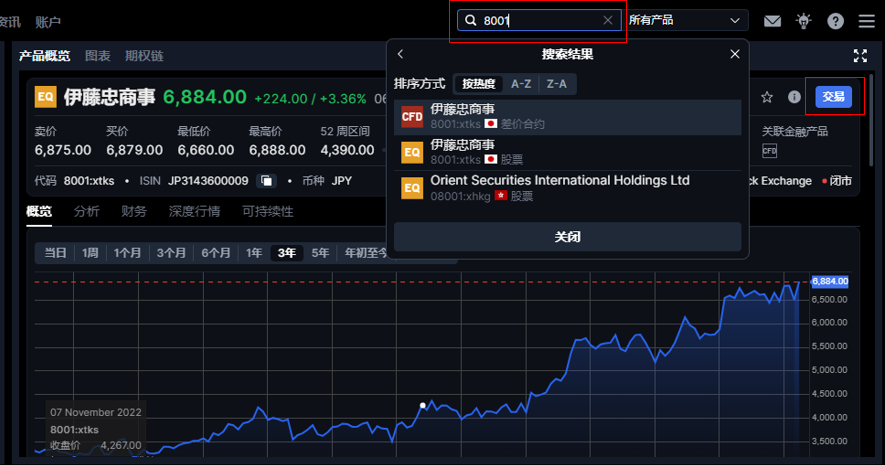
Task: Click the blue 交易 trade button
Action: tap(834, 96)
